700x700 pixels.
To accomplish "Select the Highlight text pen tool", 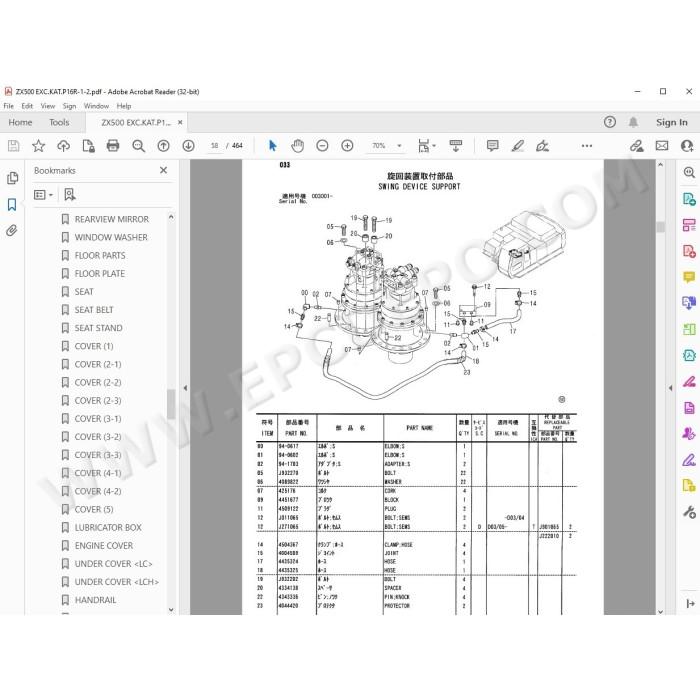I will (518, 146).
